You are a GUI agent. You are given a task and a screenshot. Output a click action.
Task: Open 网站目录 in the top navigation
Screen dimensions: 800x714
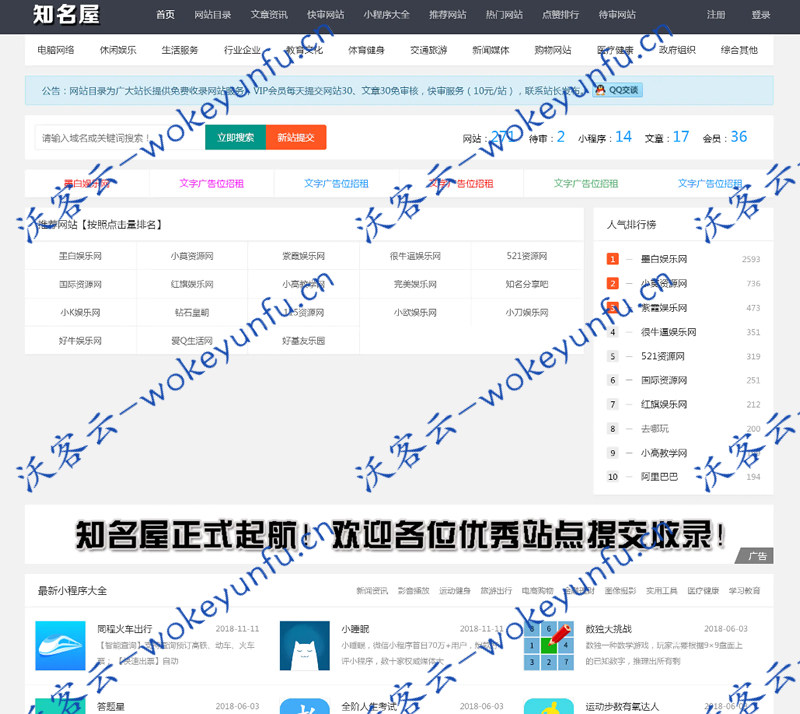click(x=213, y=15)
